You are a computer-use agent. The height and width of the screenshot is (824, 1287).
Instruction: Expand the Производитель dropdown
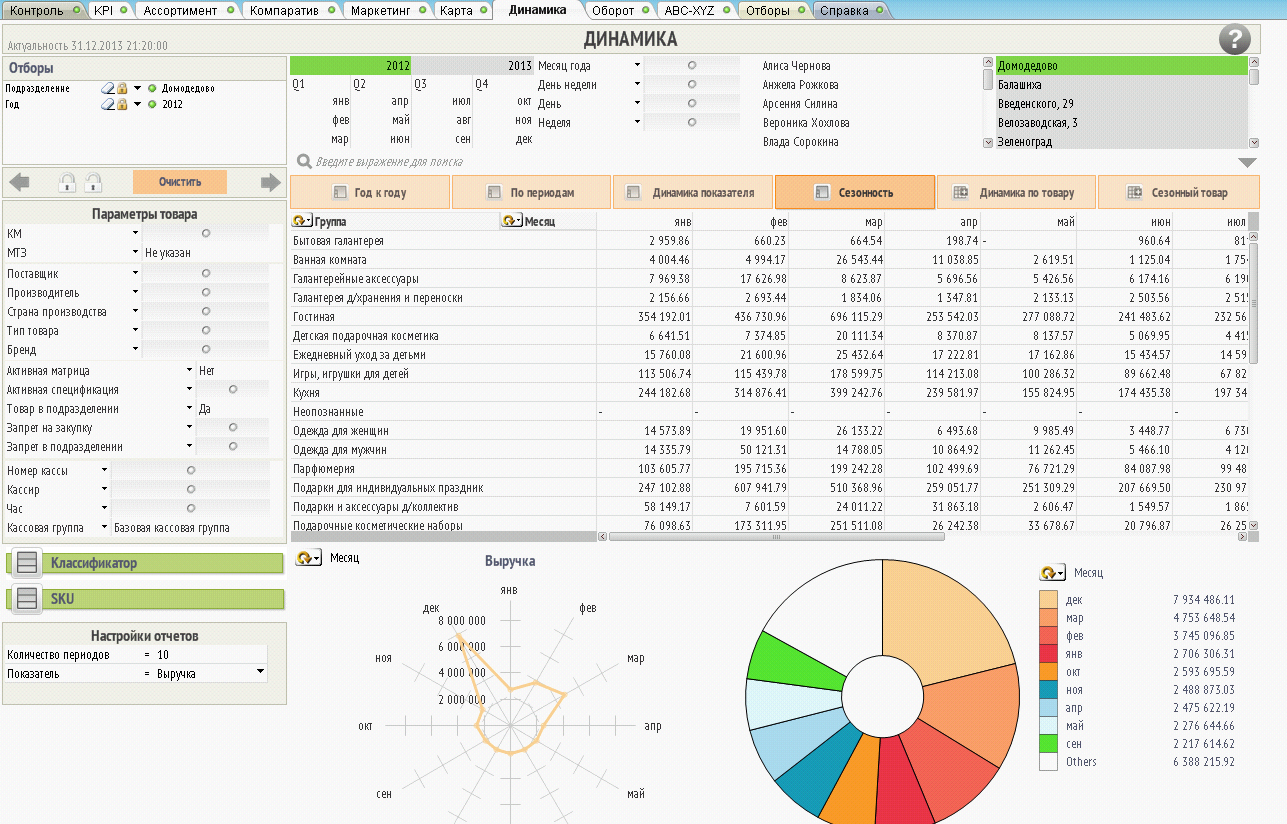[135, 292]
